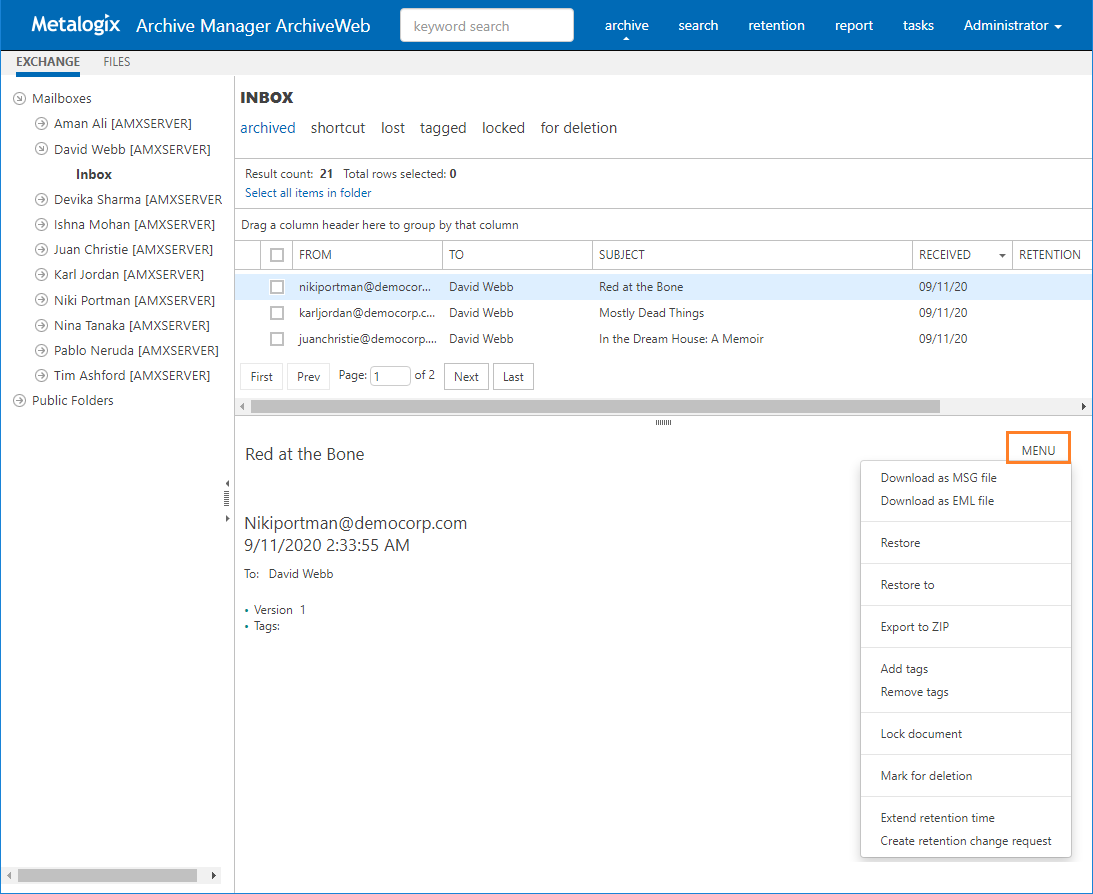The width and height of the screenshot is (1093, 894).
Task: Toggle the select-all checkbox in table header
Action: click(277, 255)
